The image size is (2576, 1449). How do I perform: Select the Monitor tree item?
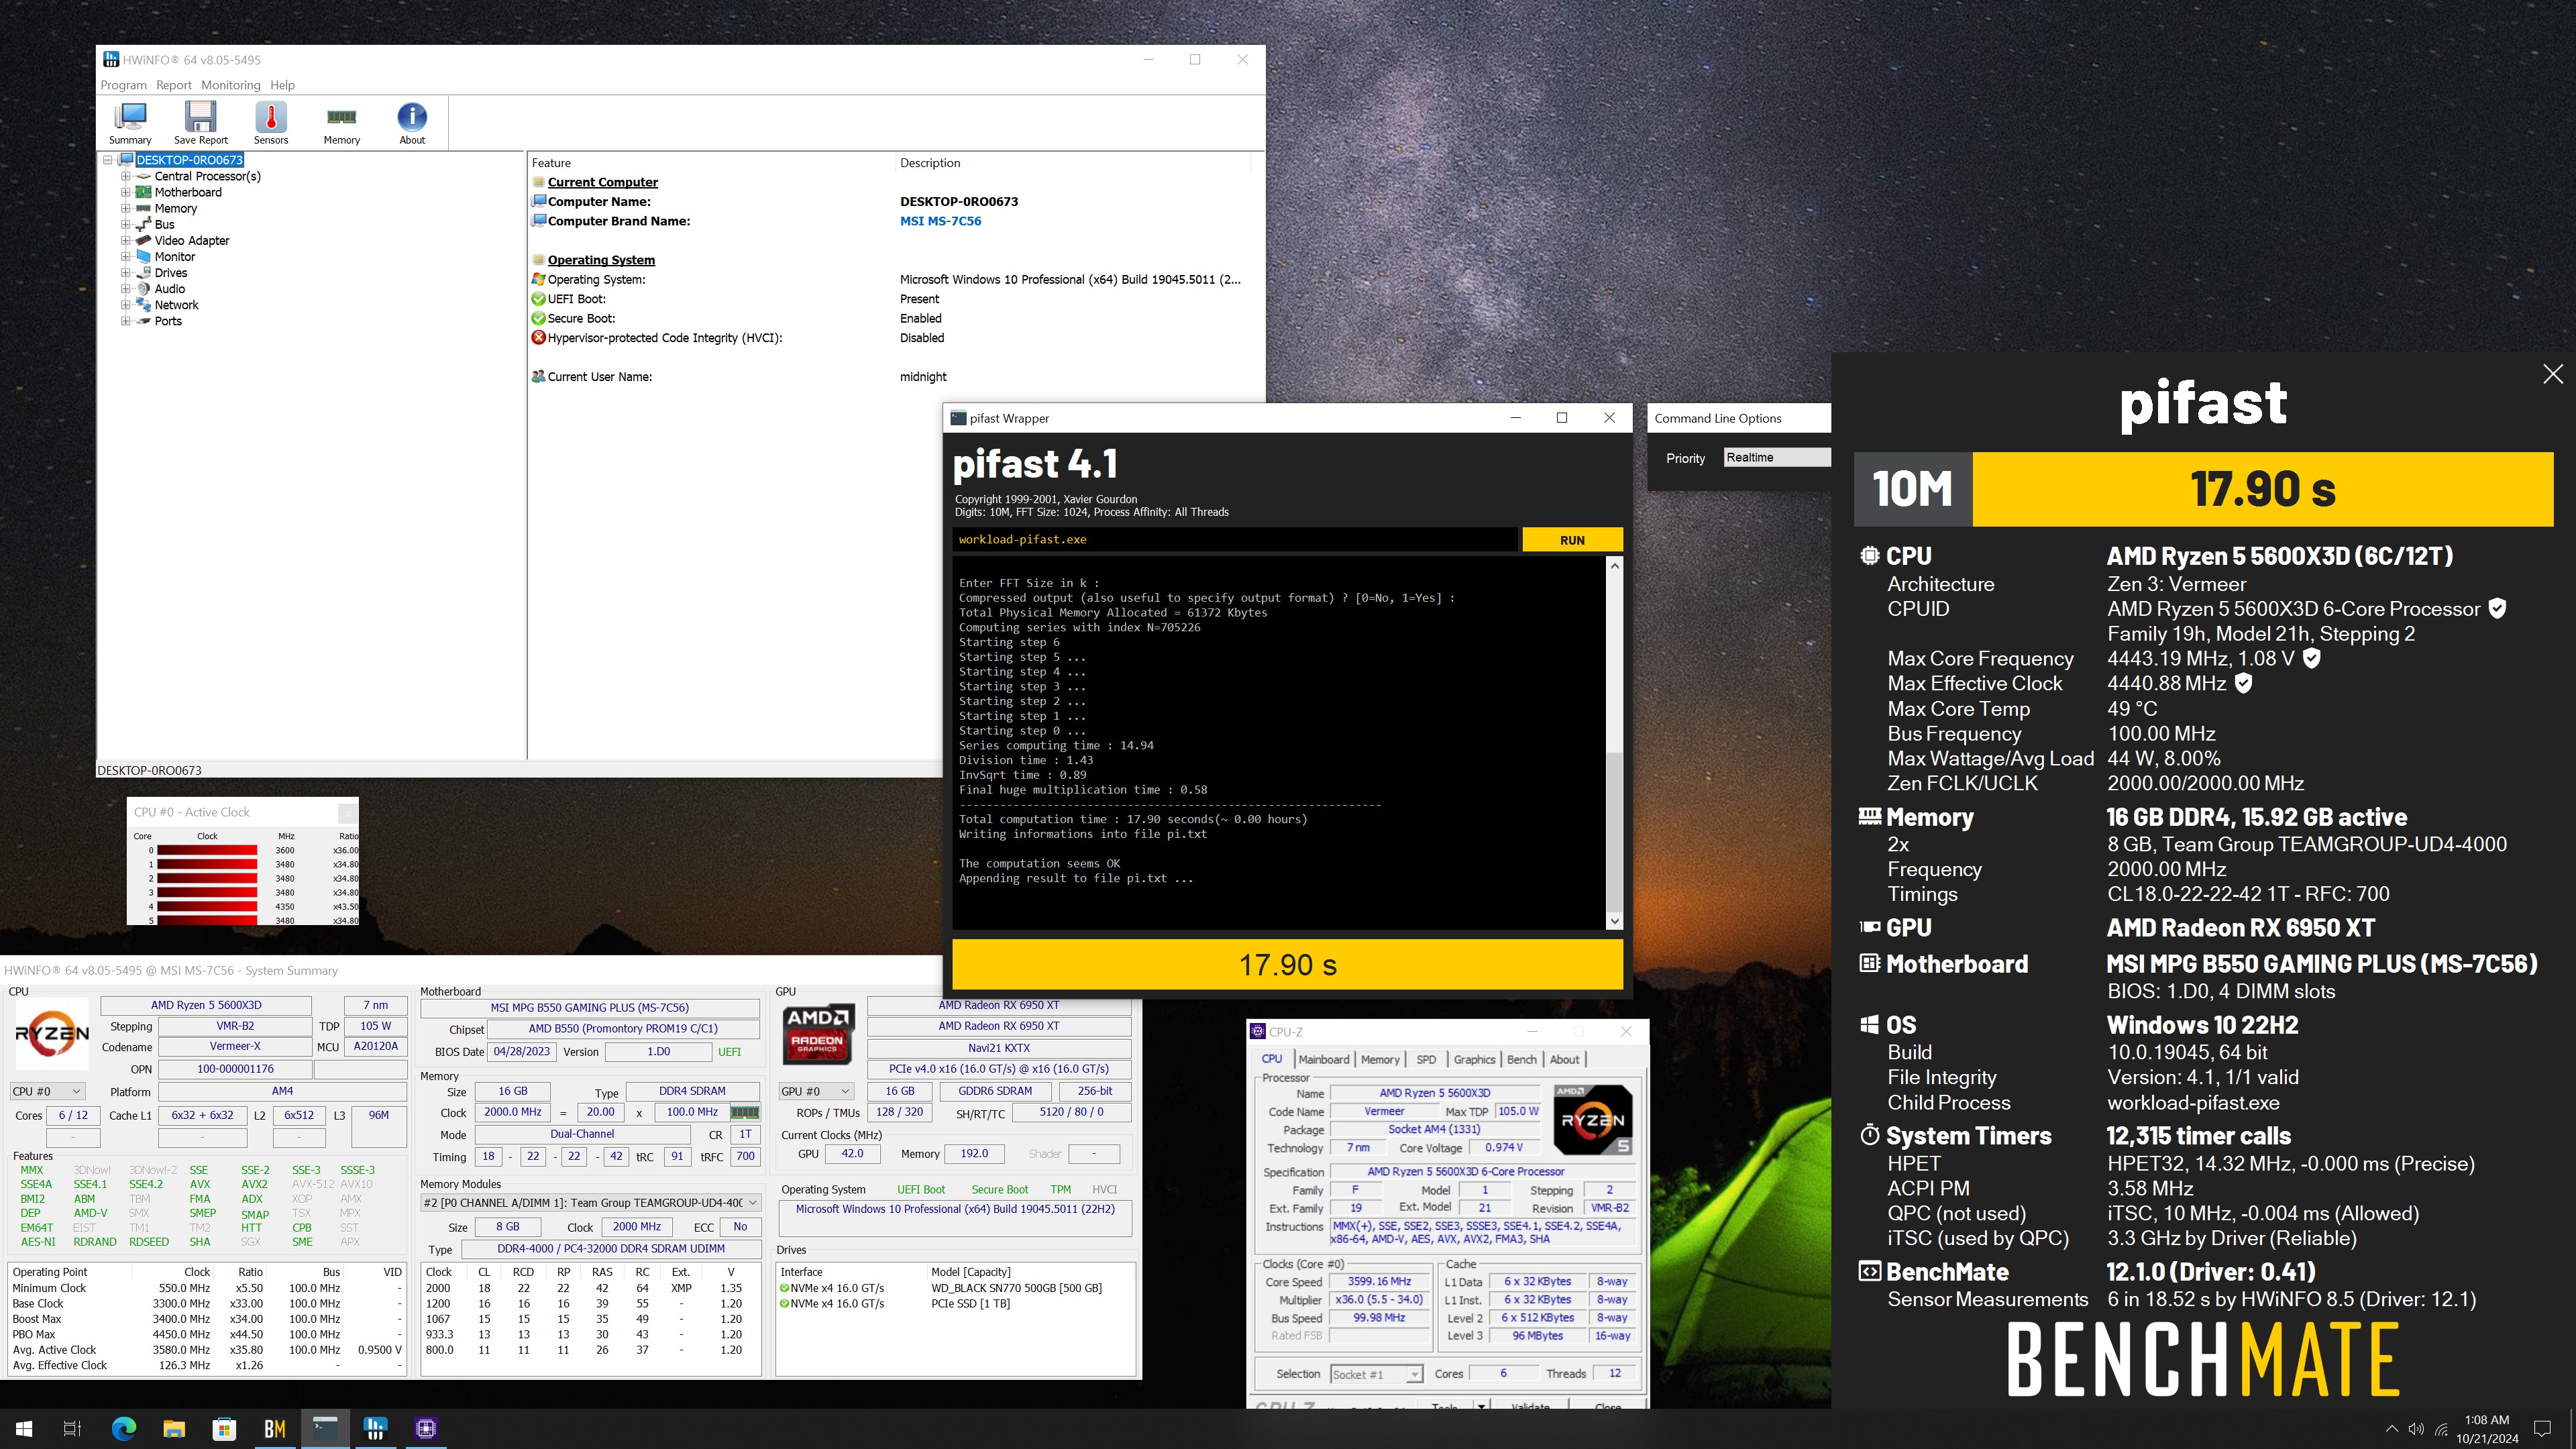(x=174, y=257)
